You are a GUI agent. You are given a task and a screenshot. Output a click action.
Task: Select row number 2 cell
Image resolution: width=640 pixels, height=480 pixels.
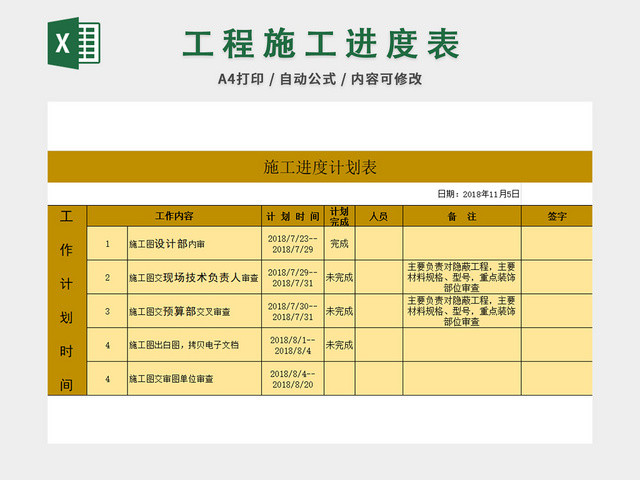(107, 278)
